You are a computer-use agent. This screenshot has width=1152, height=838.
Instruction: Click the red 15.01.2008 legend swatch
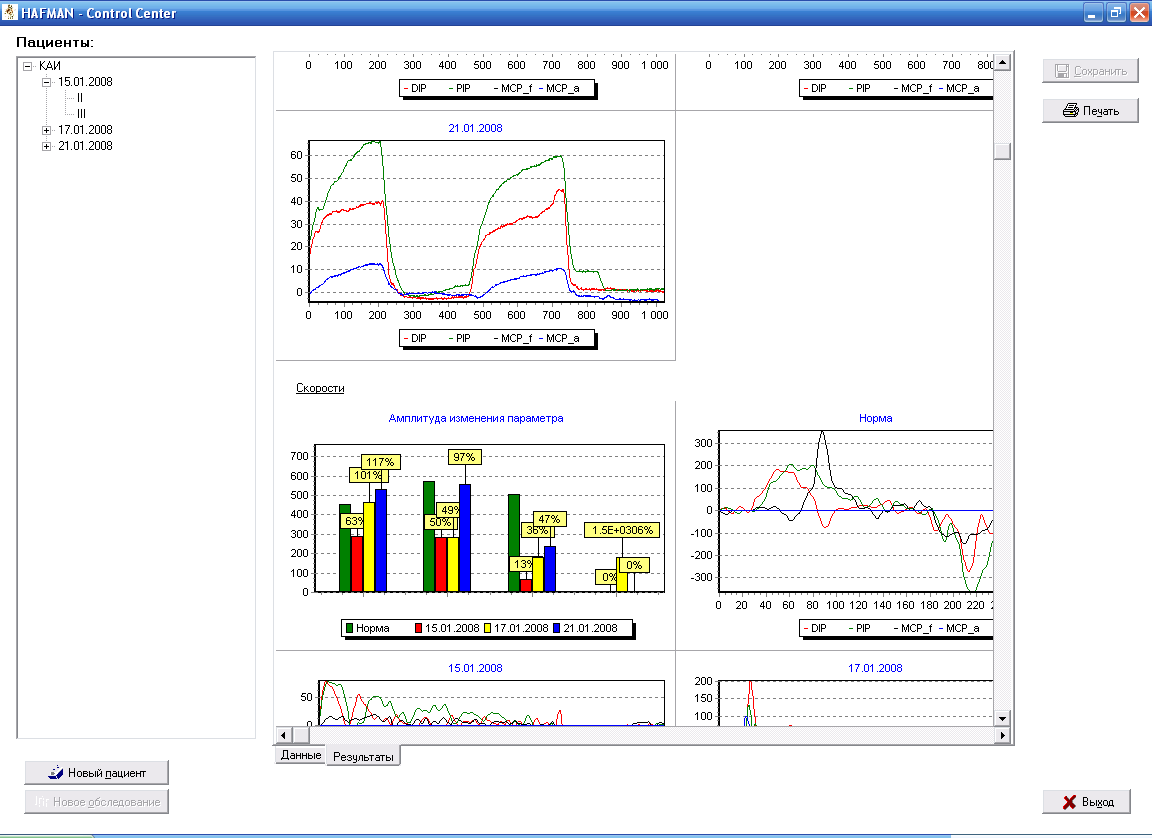(418, 629)
